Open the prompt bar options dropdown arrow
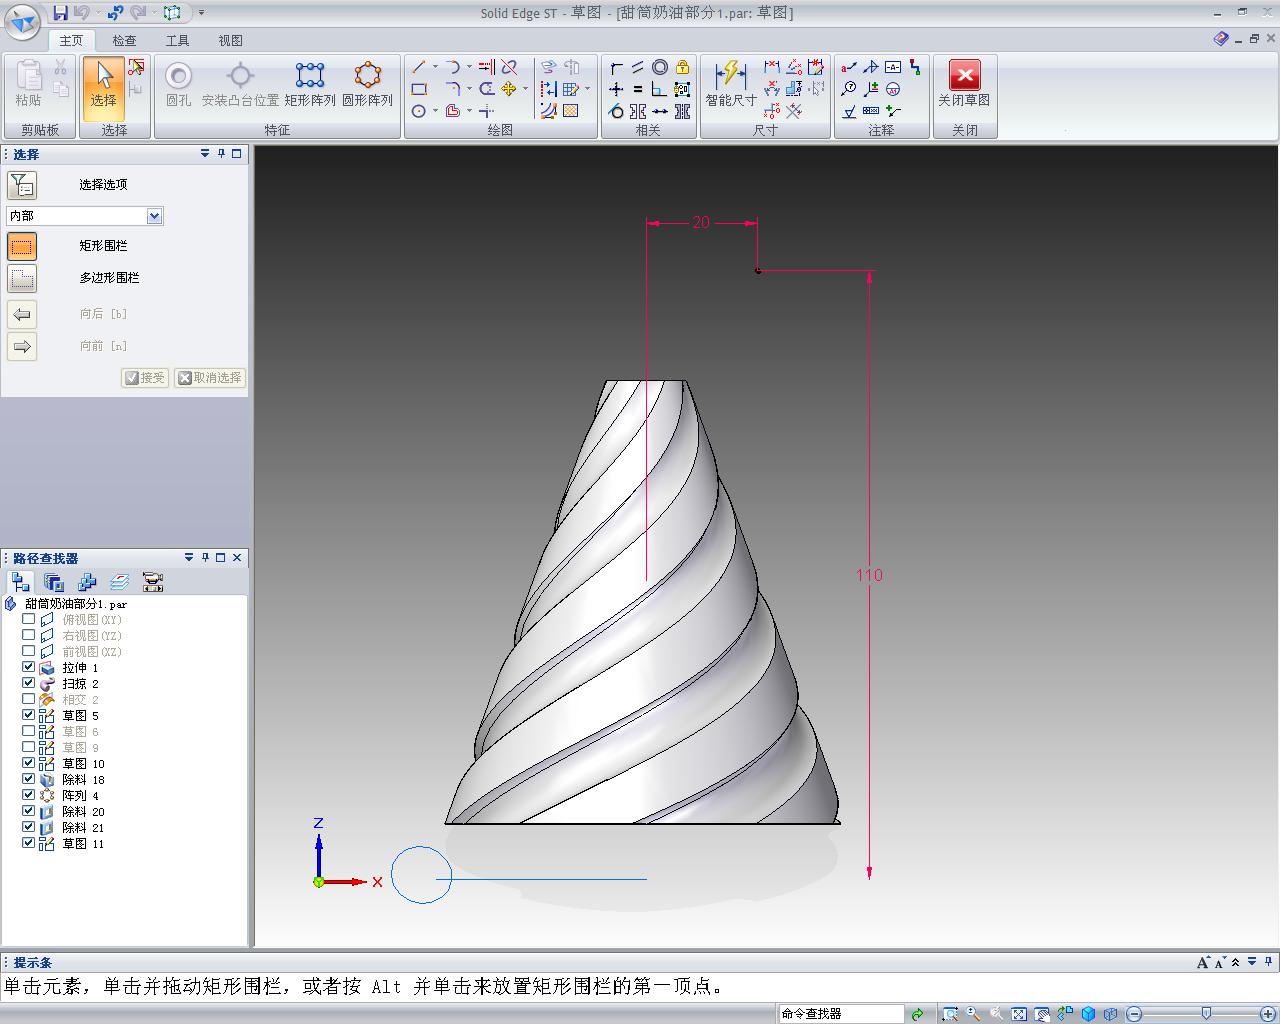The image size is (1280, 1024). [1252, 962]
